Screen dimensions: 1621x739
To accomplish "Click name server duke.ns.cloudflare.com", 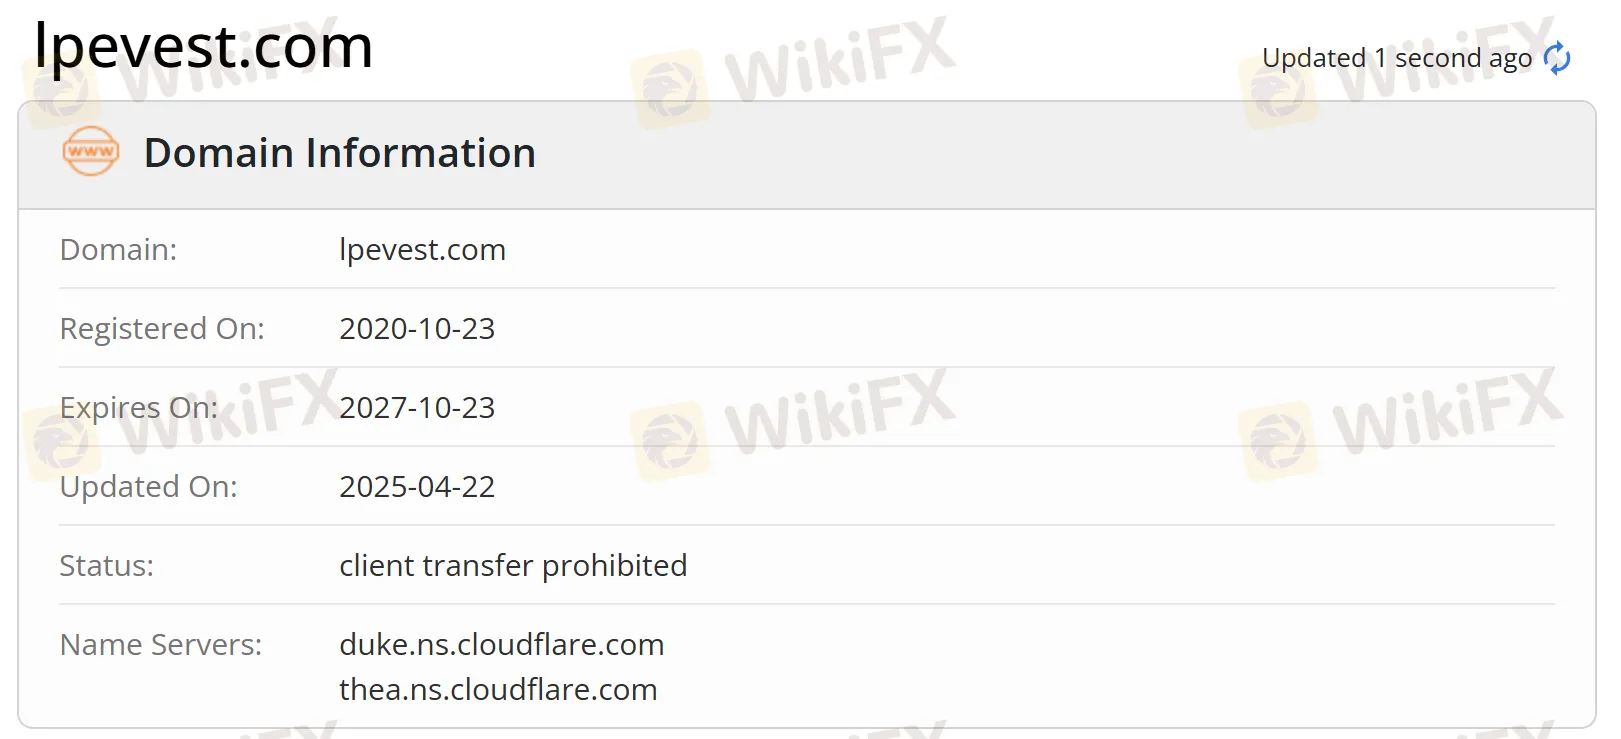I will [x=502, y=644].
